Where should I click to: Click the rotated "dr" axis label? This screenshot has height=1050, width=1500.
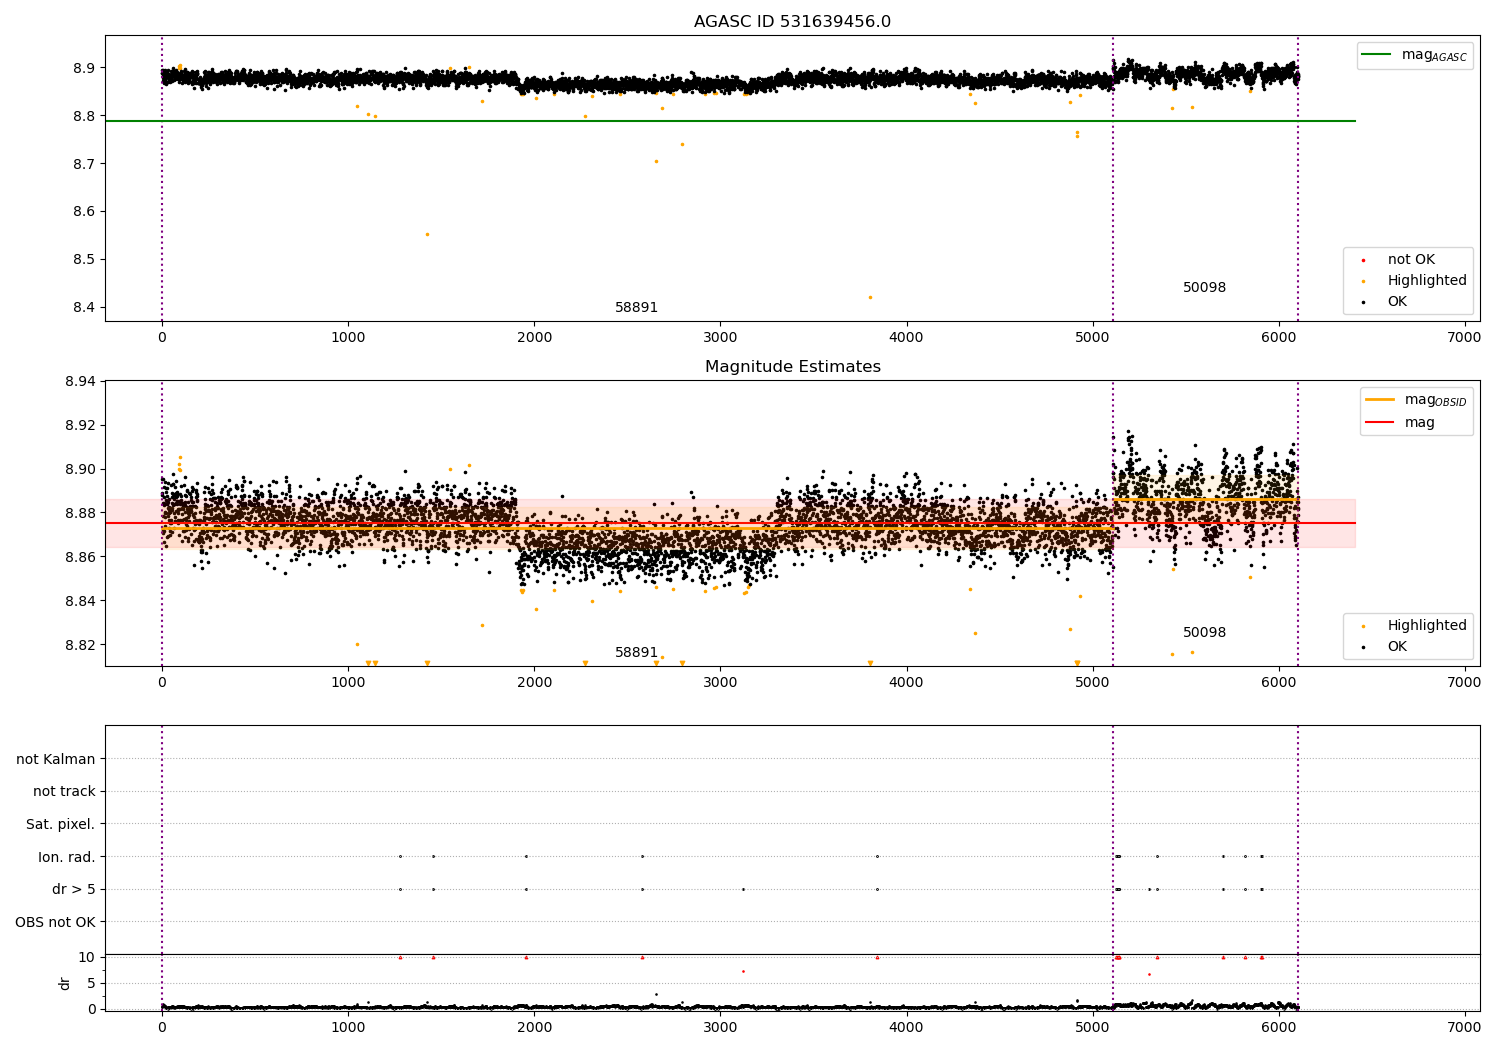tap(65, 983)
